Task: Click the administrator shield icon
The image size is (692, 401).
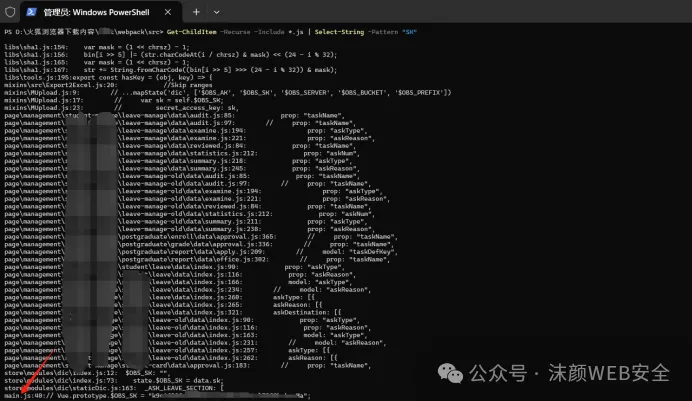Action: pos(10,12)
